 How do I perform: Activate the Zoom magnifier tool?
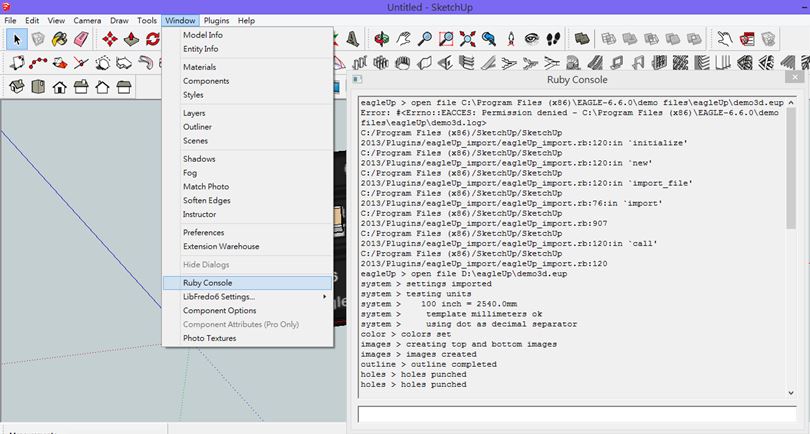(425, 39)
